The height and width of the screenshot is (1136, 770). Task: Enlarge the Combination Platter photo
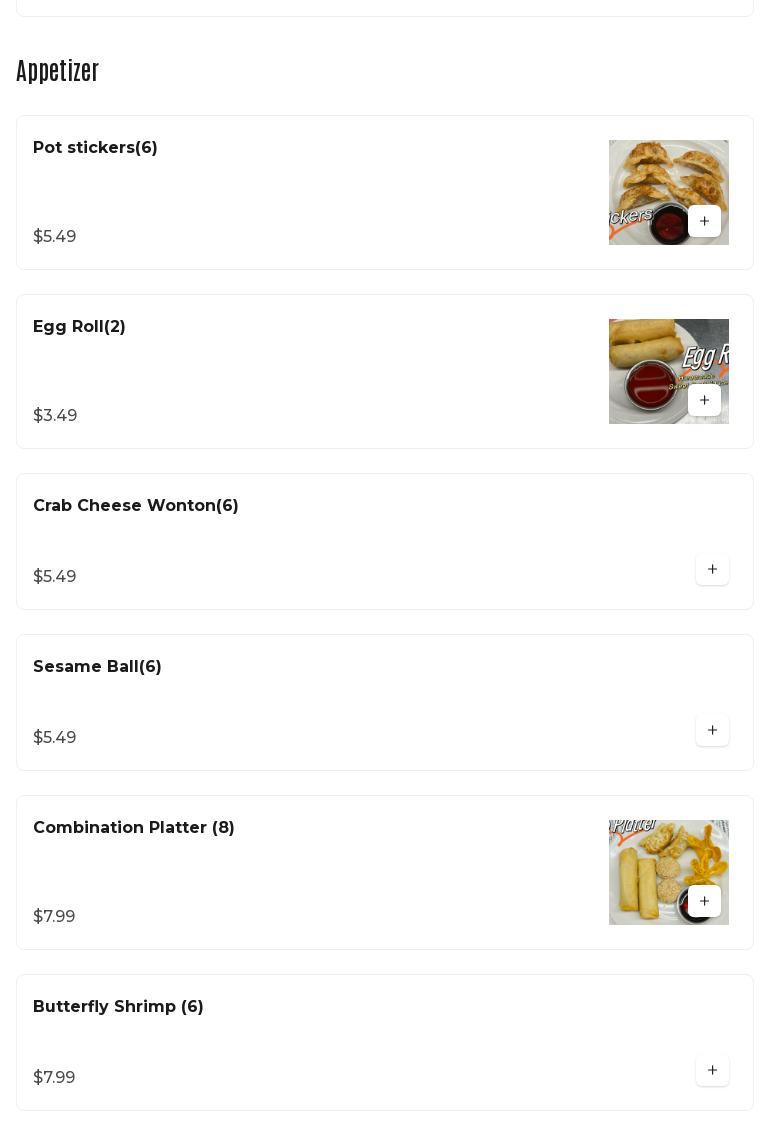(x=648, y=860)
